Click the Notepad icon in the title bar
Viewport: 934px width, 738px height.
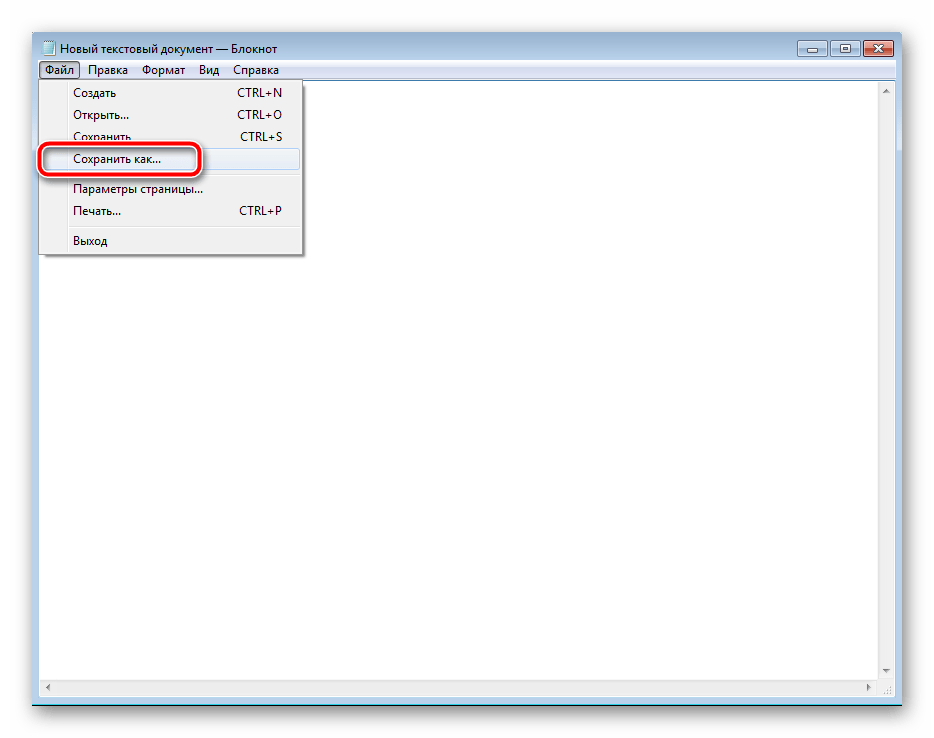coord(48,48)
